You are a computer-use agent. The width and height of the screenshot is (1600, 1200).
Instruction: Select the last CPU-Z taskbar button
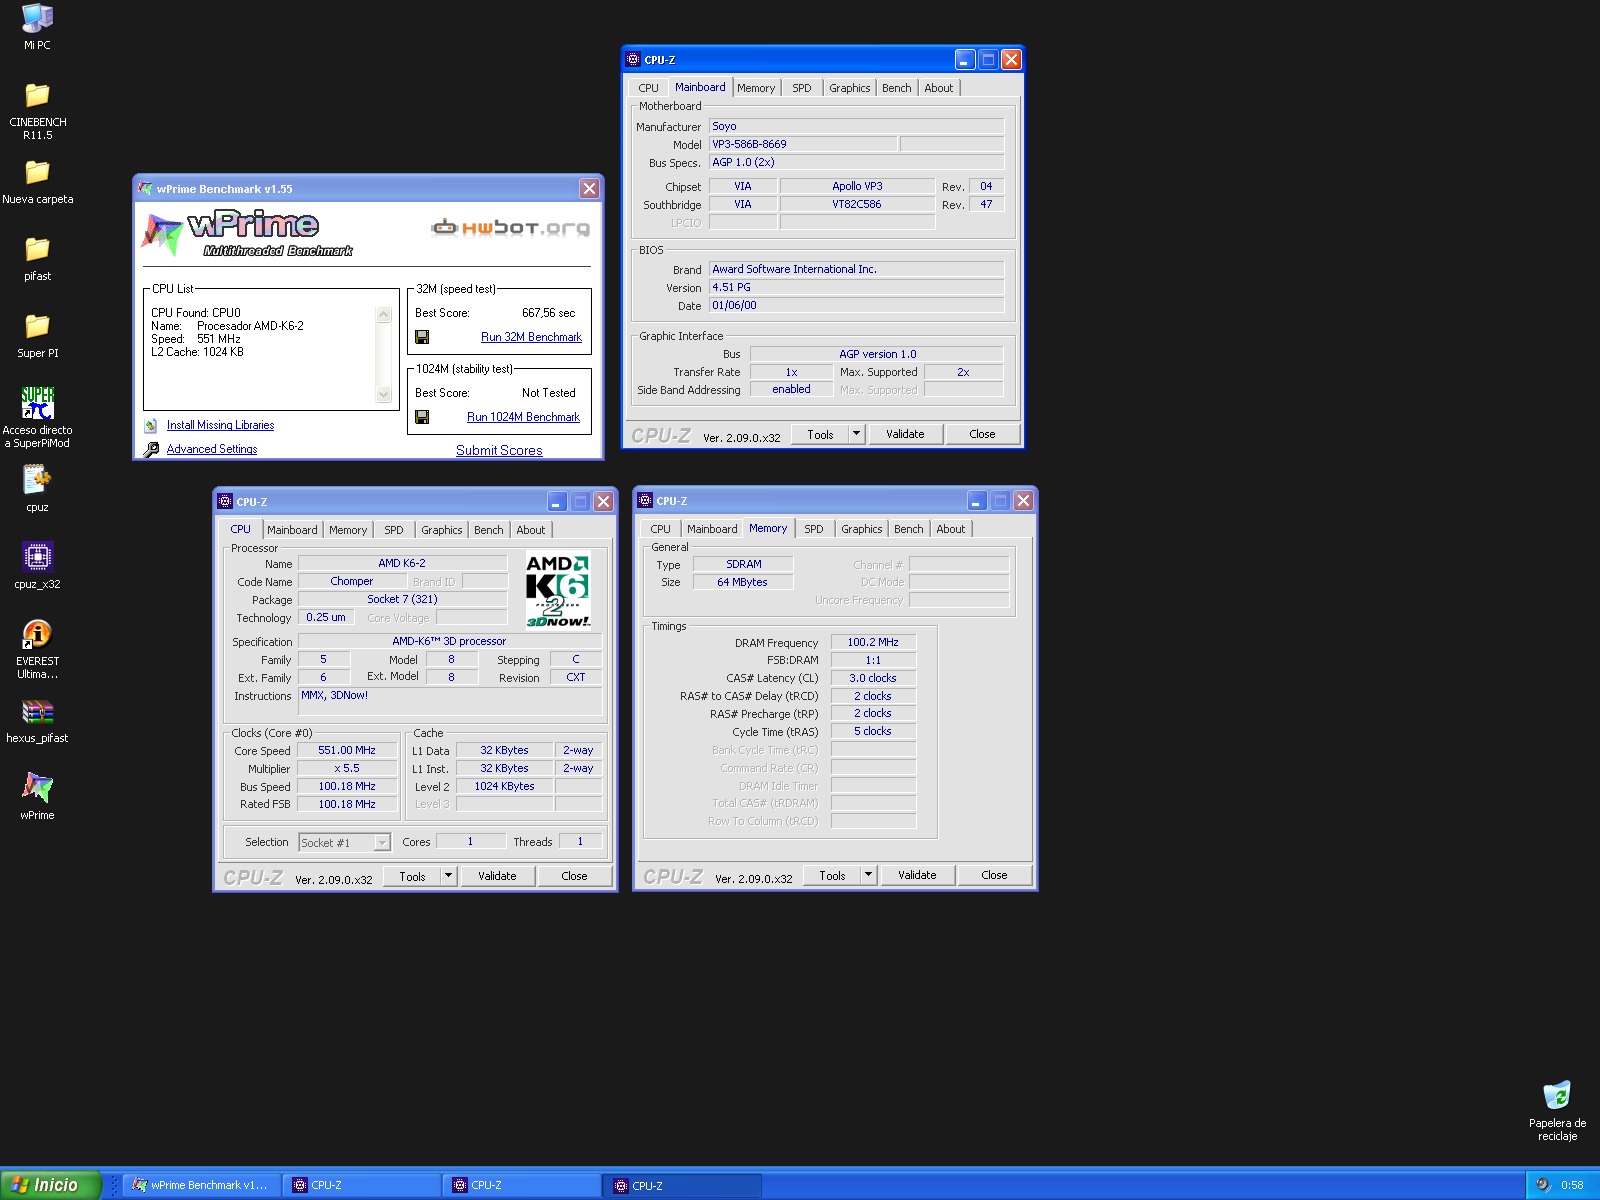(x=682, y=1185)
